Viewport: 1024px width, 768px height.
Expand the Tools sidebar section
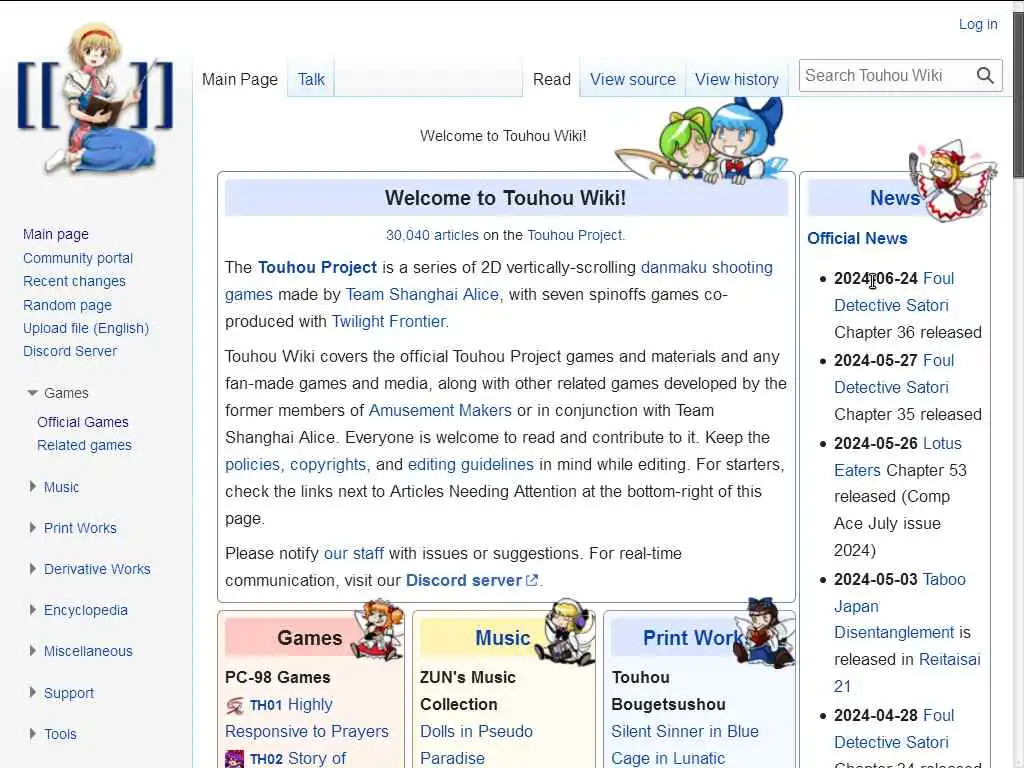32,733
